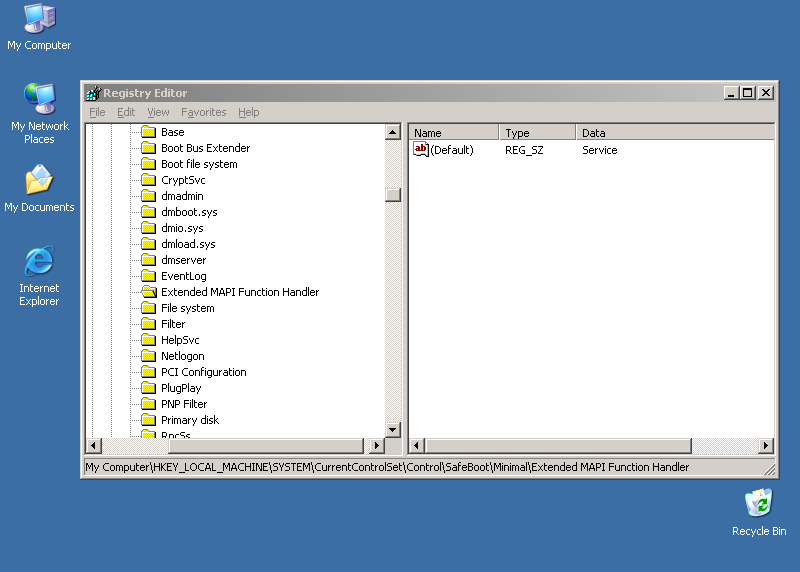Image resolution: width=800 pixels, height=572 pixels.
Task: Click the Base key folder icon
Action: (x=148, y=132)
